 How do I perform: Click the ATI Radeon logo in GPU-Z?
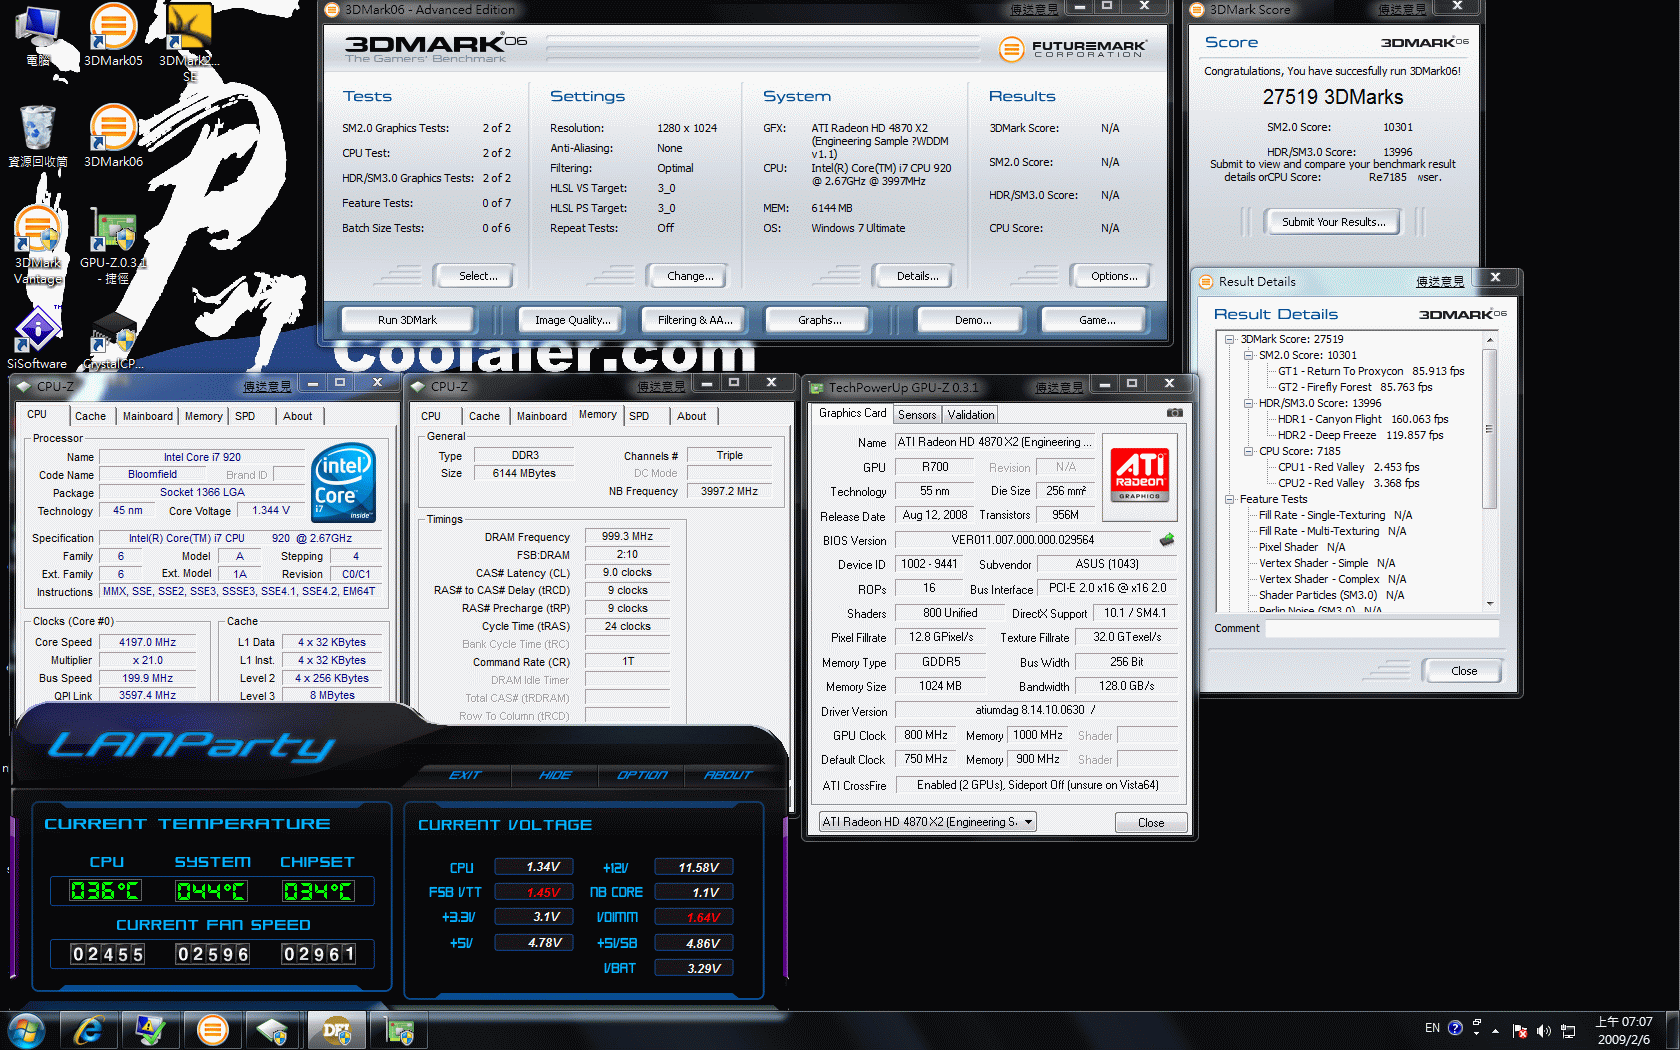1140,475
